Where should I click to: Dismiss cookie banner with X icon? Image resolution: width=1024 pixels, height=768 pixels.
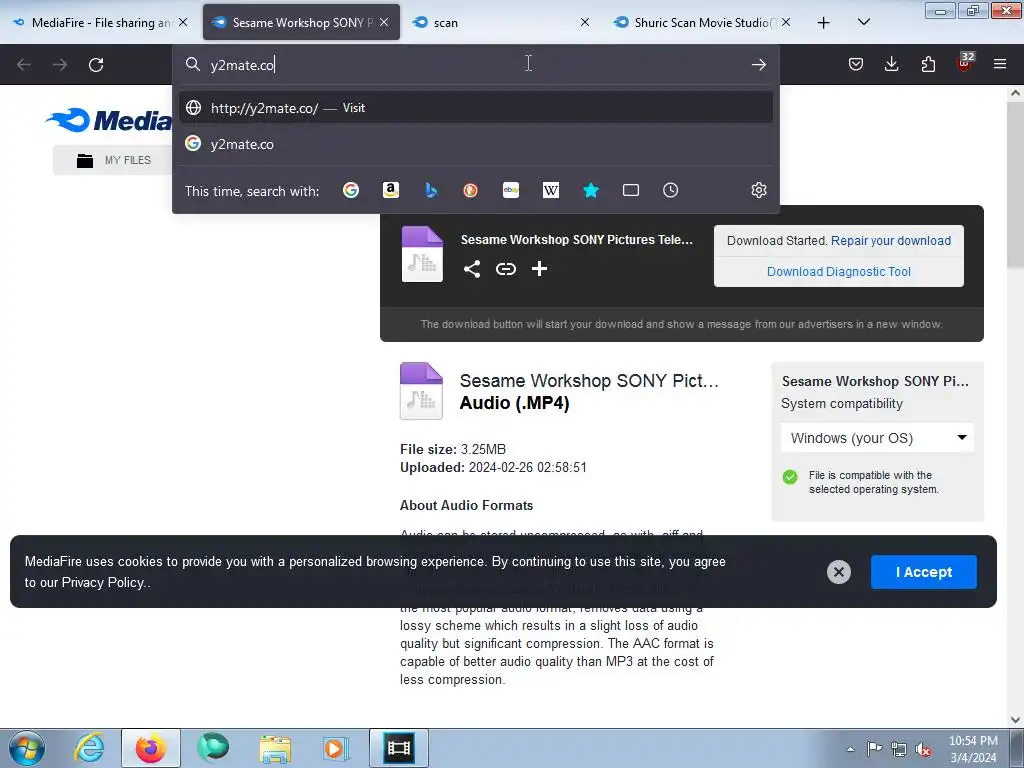click(839, 572)
